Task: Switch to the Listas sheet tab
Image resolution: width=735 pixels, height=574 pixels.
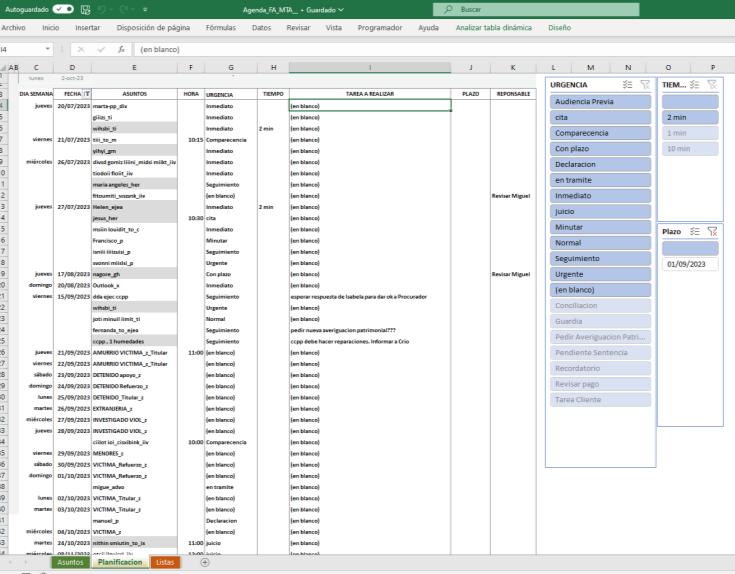Action: (165, 562)
